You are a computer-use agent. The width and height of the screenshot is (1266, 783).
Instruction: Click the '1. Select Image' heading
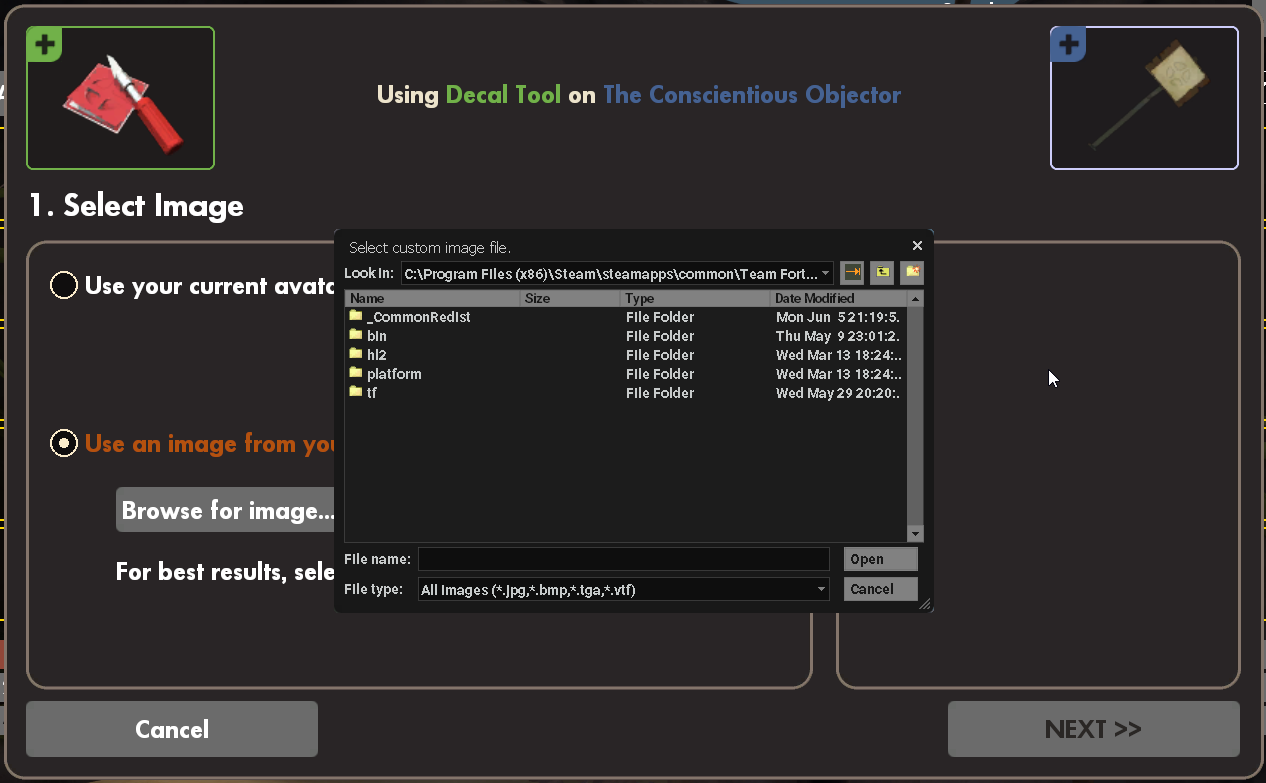(136, 206)
